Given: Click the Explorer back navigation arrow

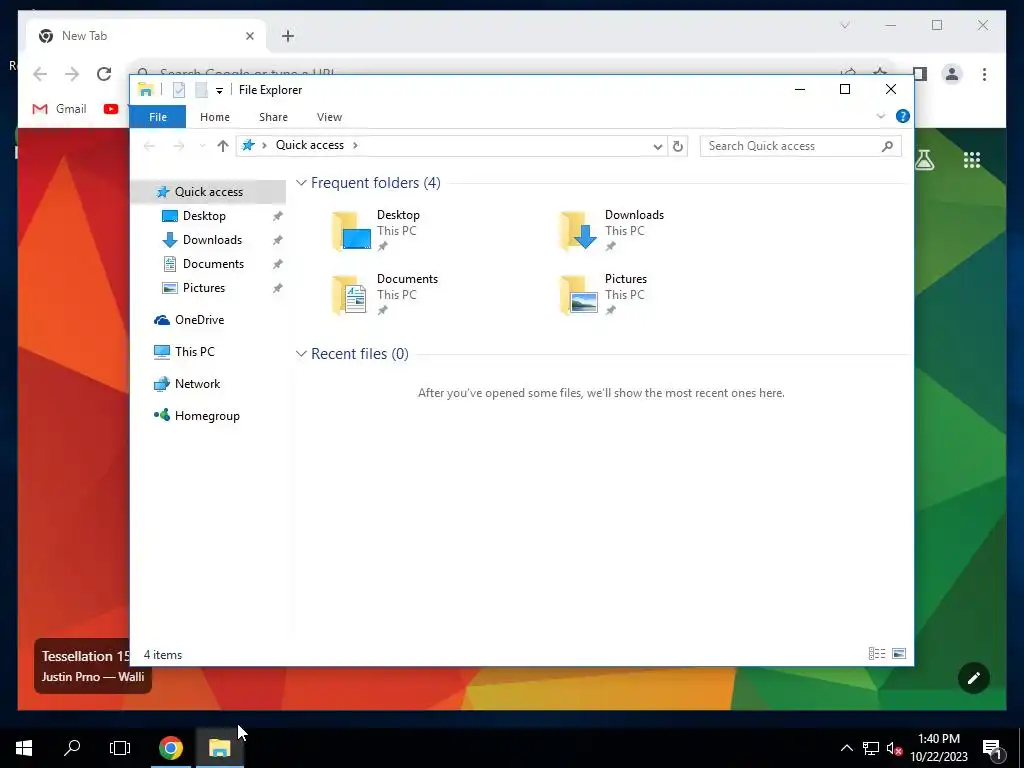Looking at the screenshot, I should (x=150, y=146).
